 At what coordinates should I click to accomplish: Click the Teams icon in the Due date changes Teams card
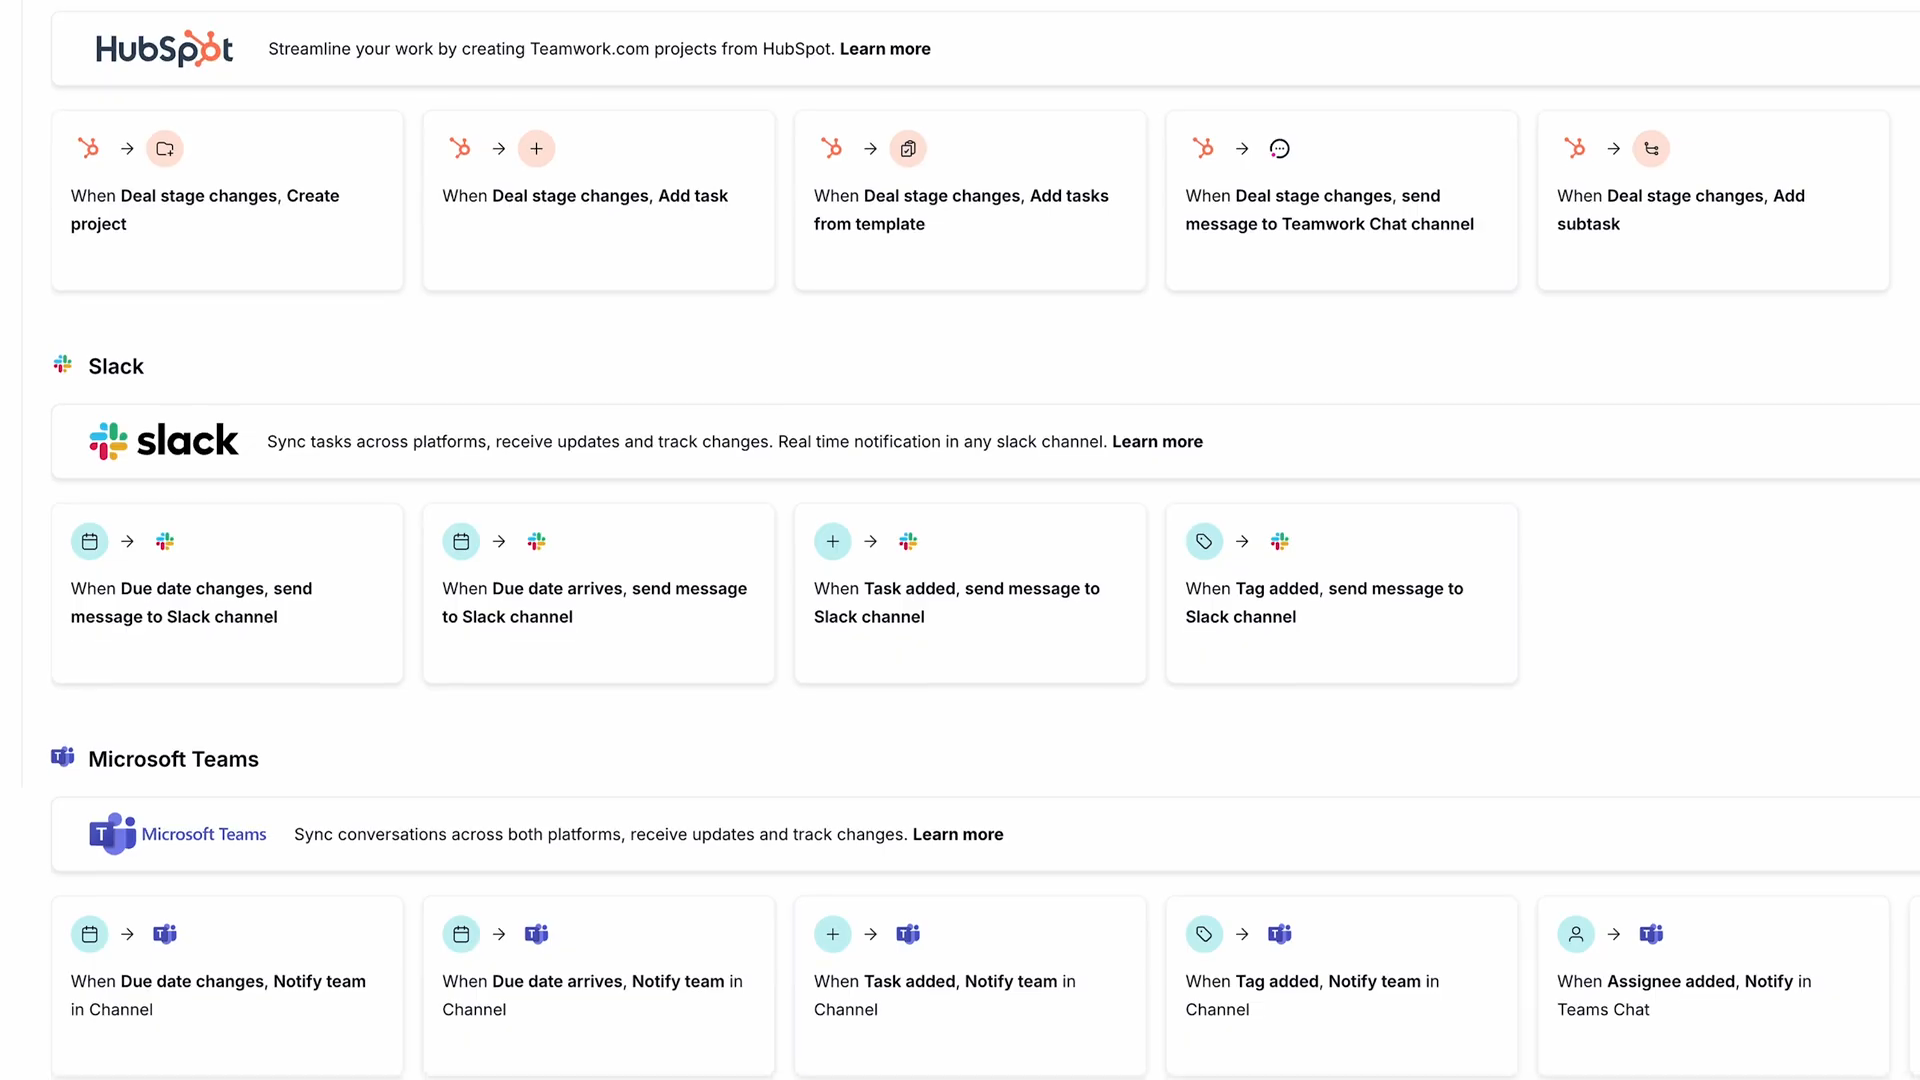[x=165, y=935]
